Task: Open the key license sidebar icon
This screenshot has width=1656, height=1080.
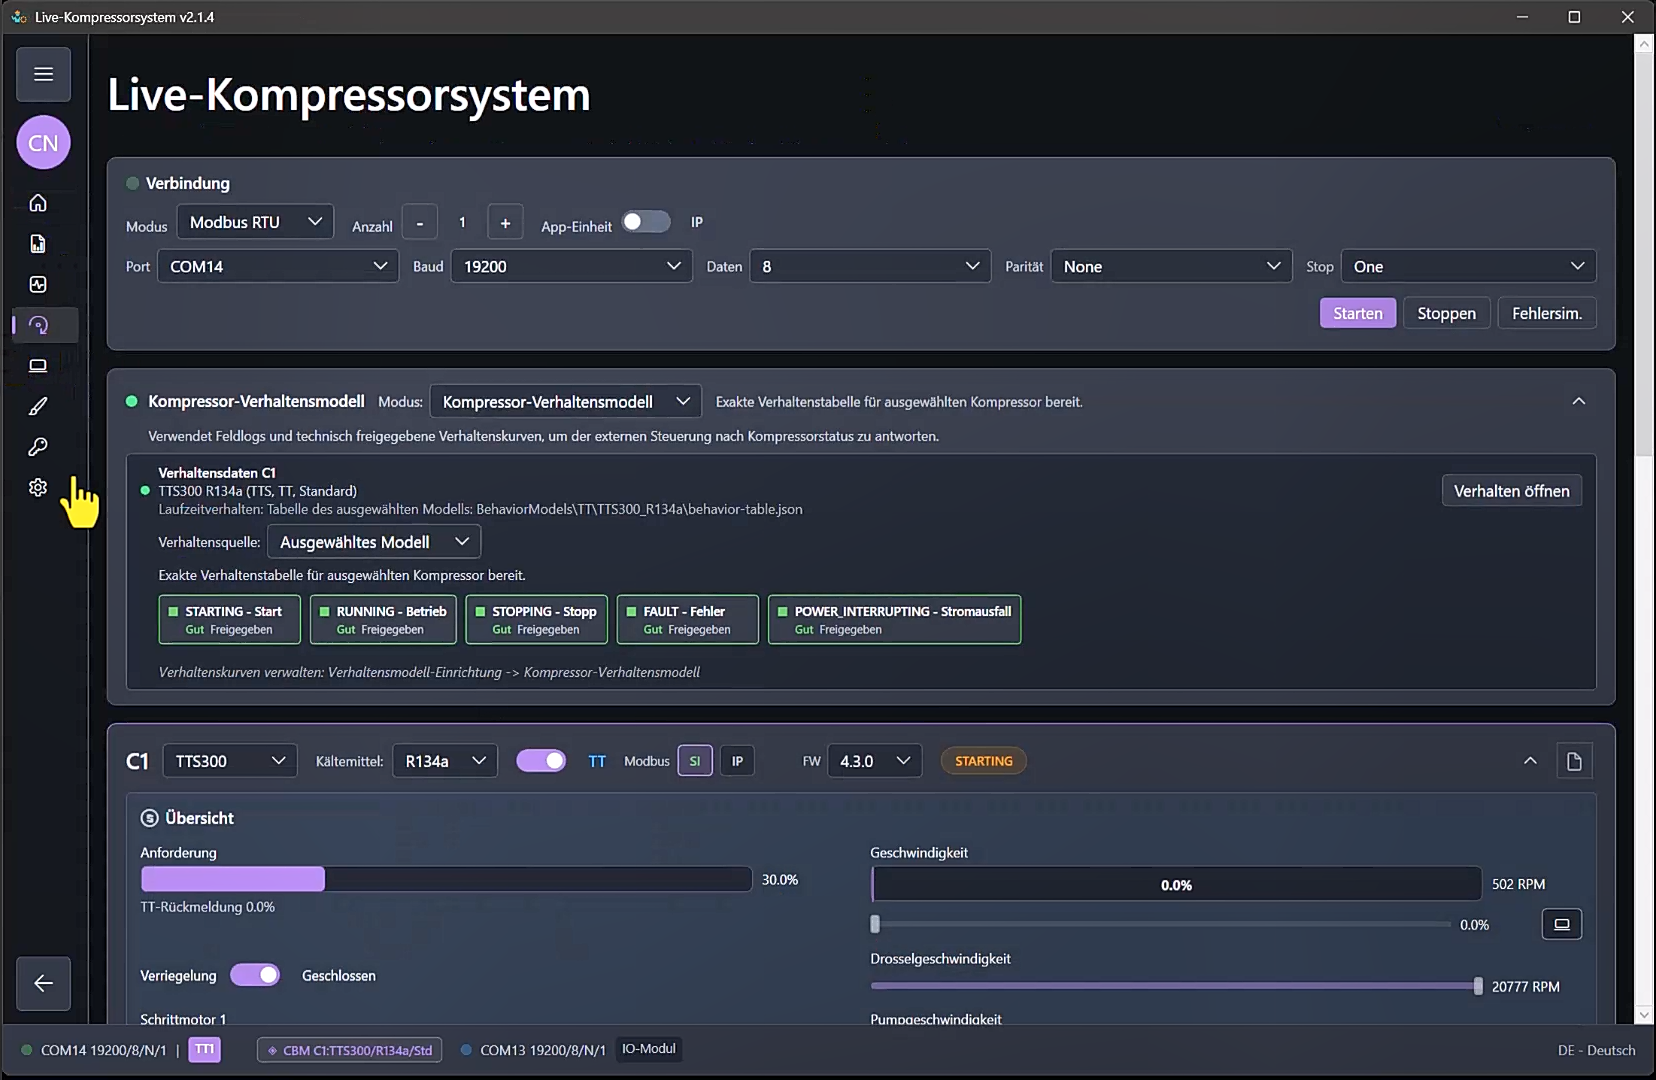Action: tap(38, 447)
